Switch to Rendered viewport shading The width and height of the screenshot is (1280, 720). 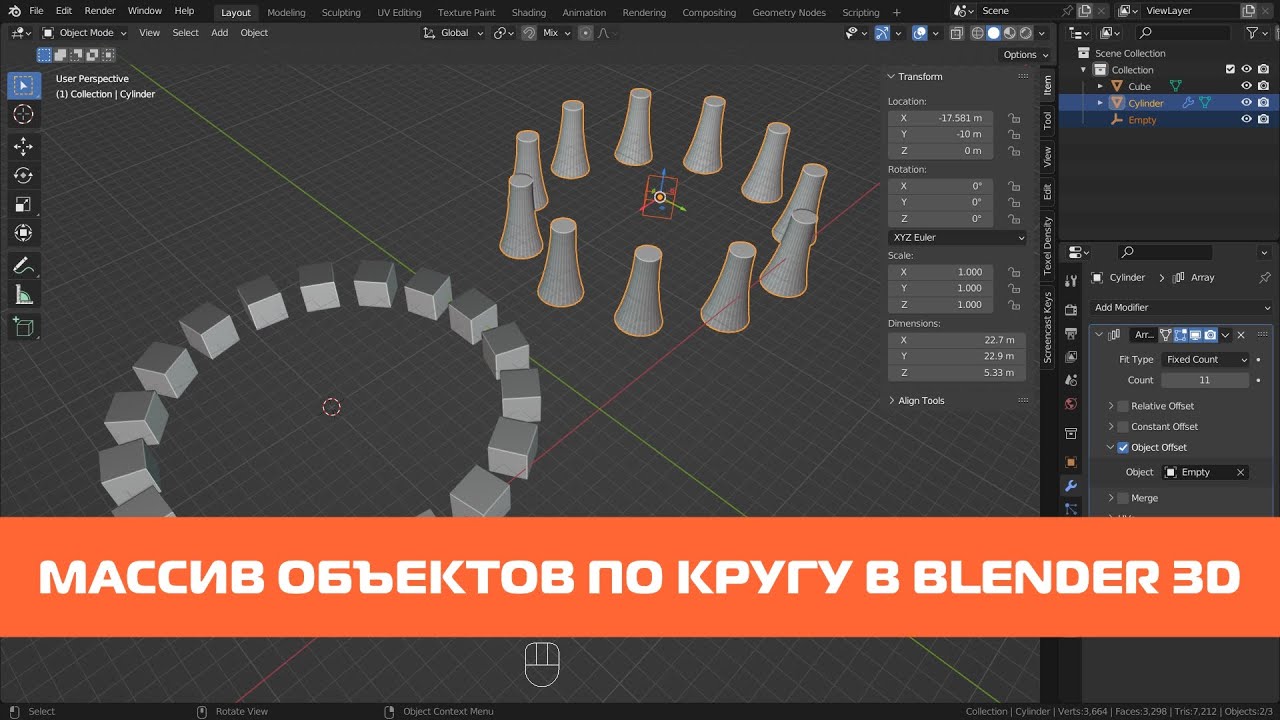(x=1026, y=33)
